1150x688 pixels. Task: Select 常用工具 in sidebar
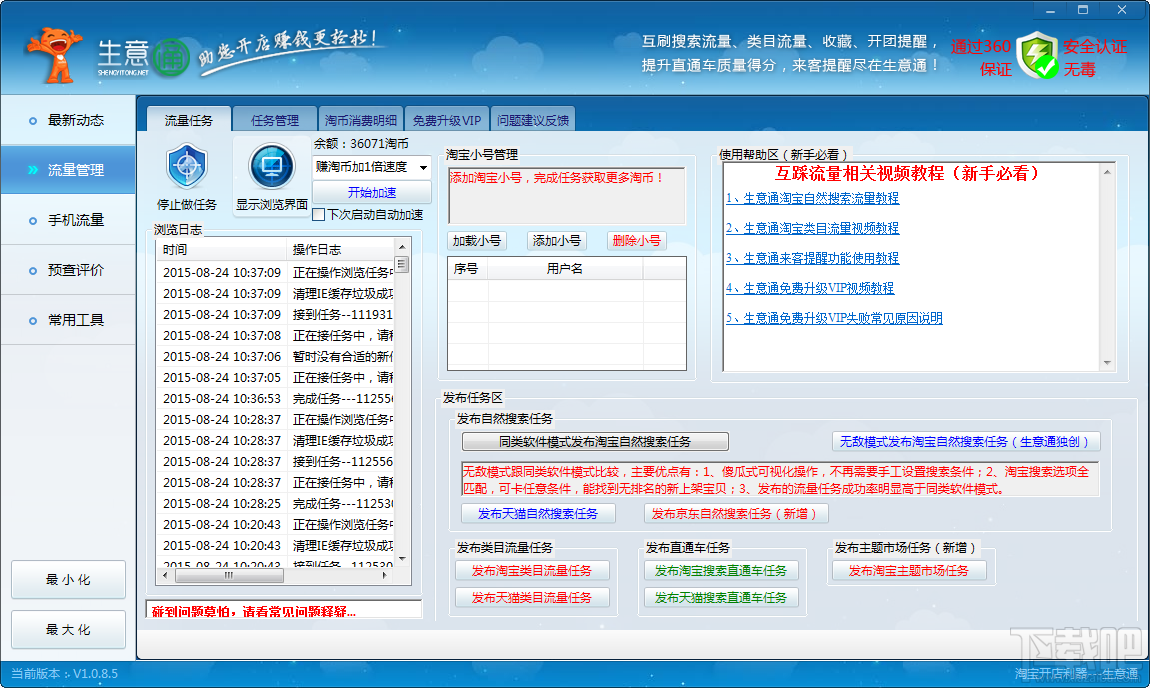[67, 320]
